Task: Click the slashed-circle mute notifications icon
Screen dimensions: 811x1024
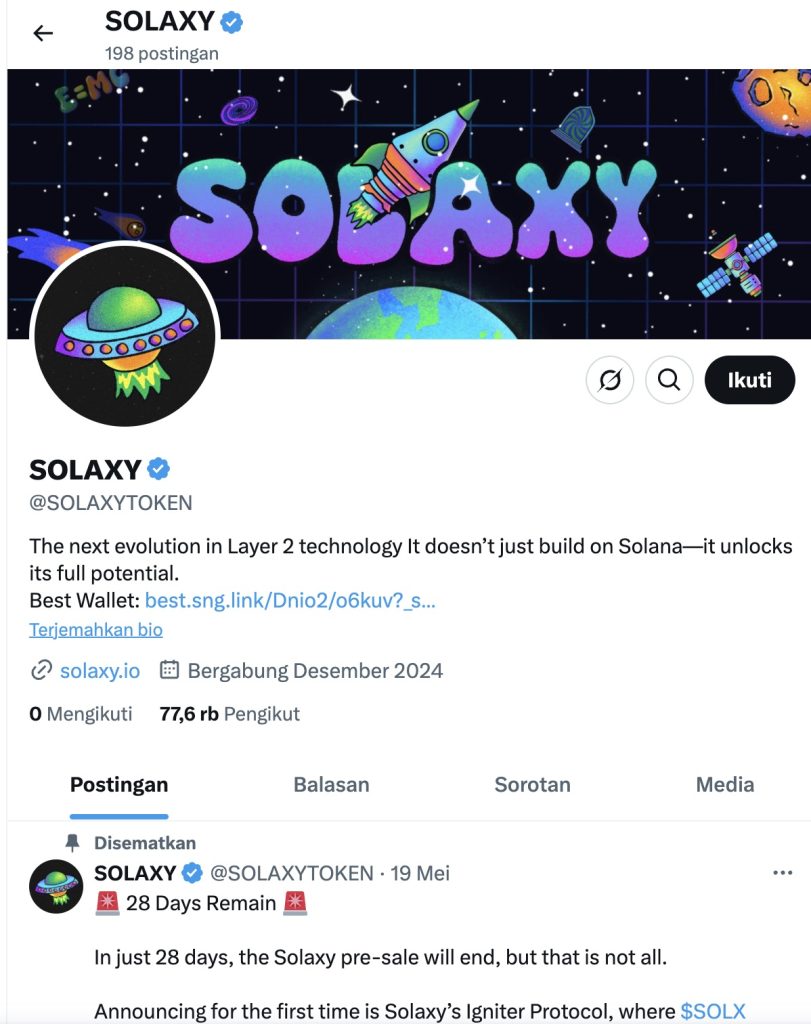Action: [610, 380]
